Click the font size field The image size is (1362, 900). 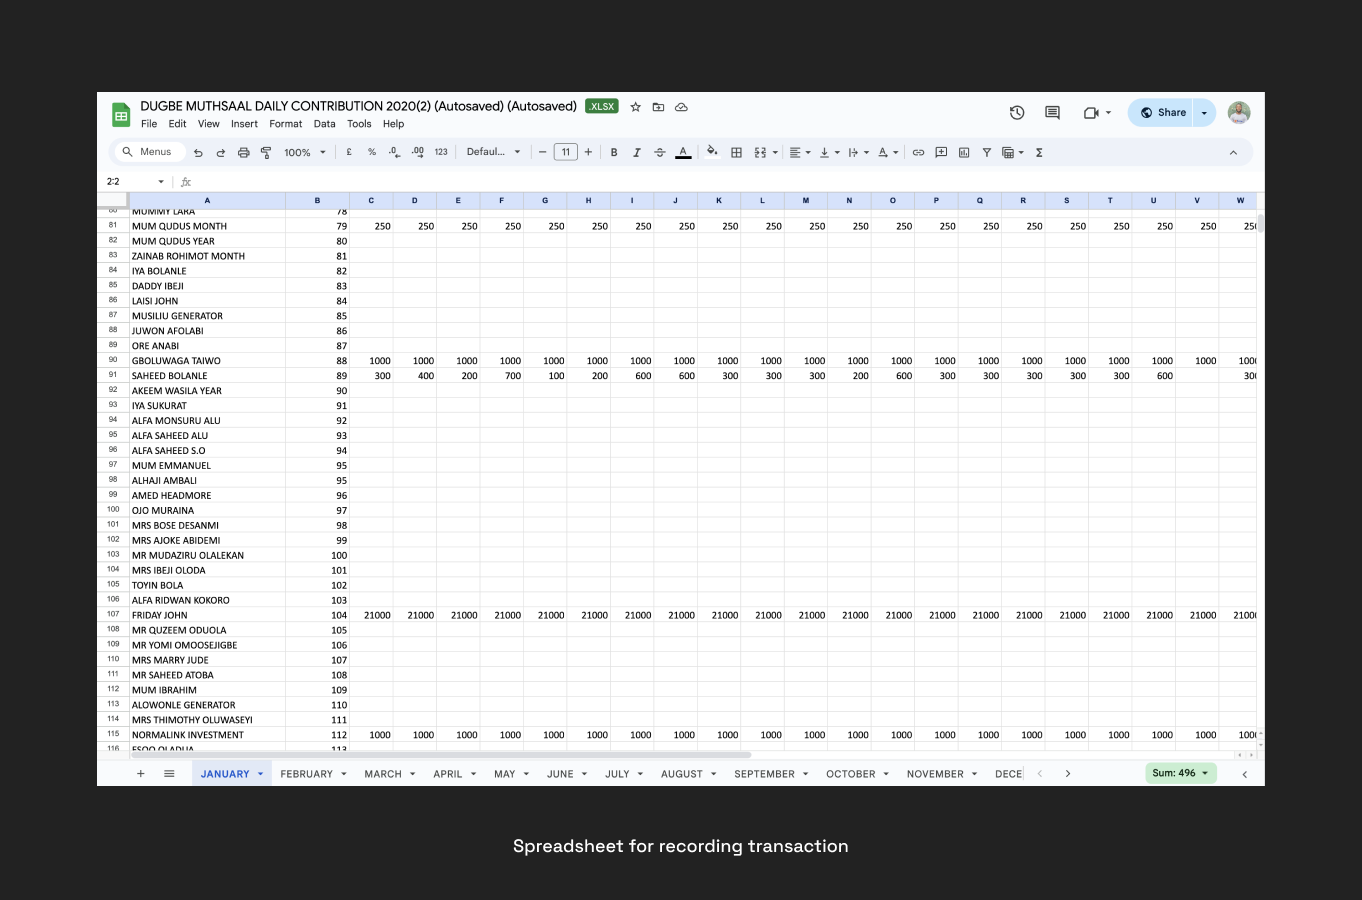pos(566,152)
